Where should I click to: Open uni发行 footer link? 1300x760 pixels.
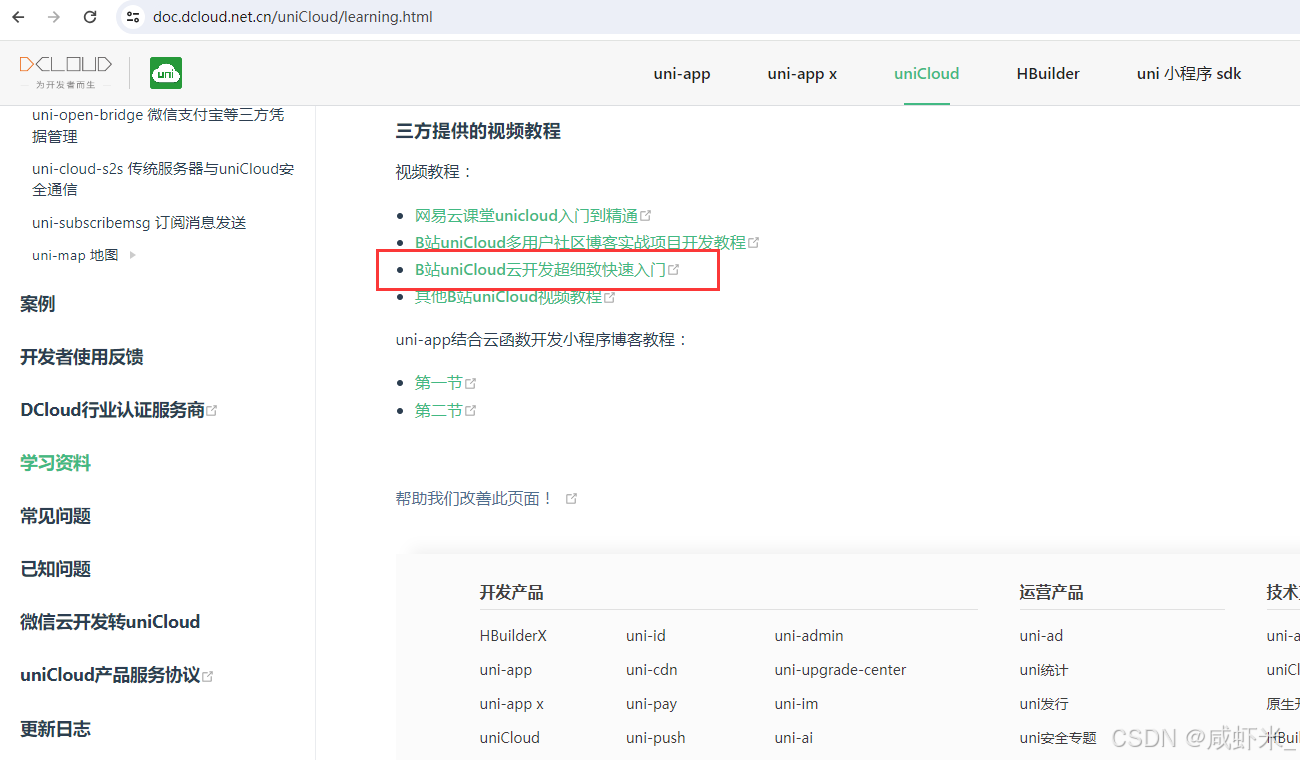[1044, 704]
